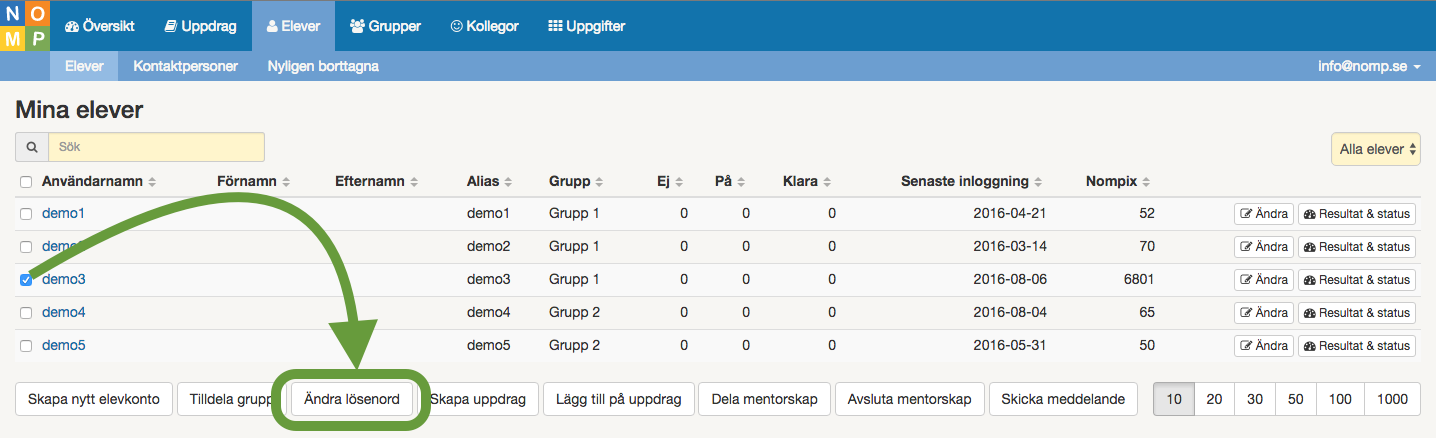Open the Grupper tab
The height and width of the screenshot is (438, 1436).
(x=385, y=26)
